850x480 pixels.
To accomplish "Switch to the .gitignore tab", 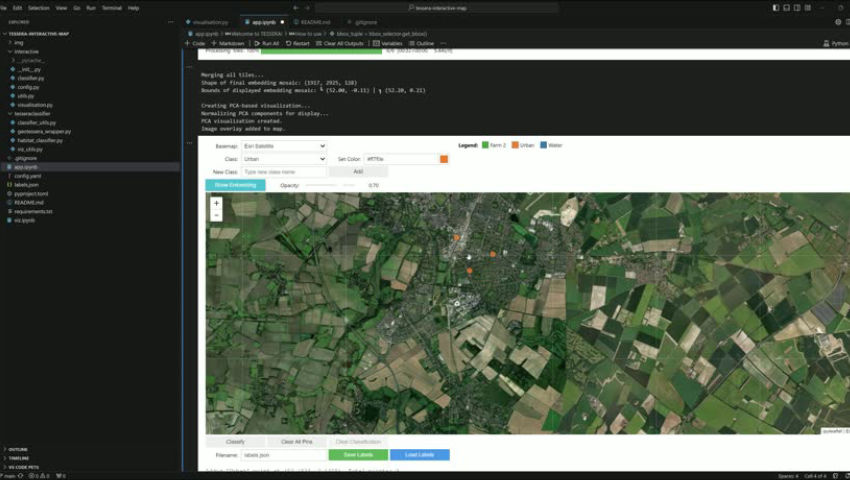I will click(x=363, y=22).
